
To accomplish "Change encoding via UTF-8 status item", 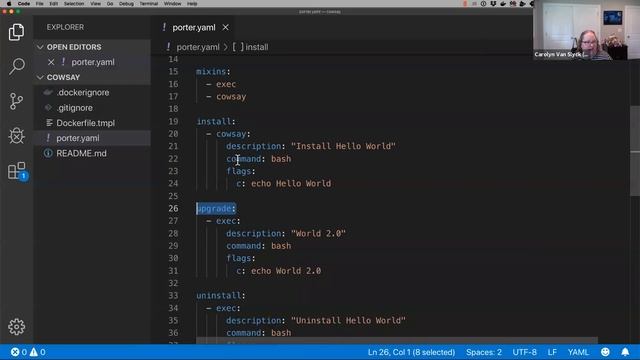I will click(524, 352).
